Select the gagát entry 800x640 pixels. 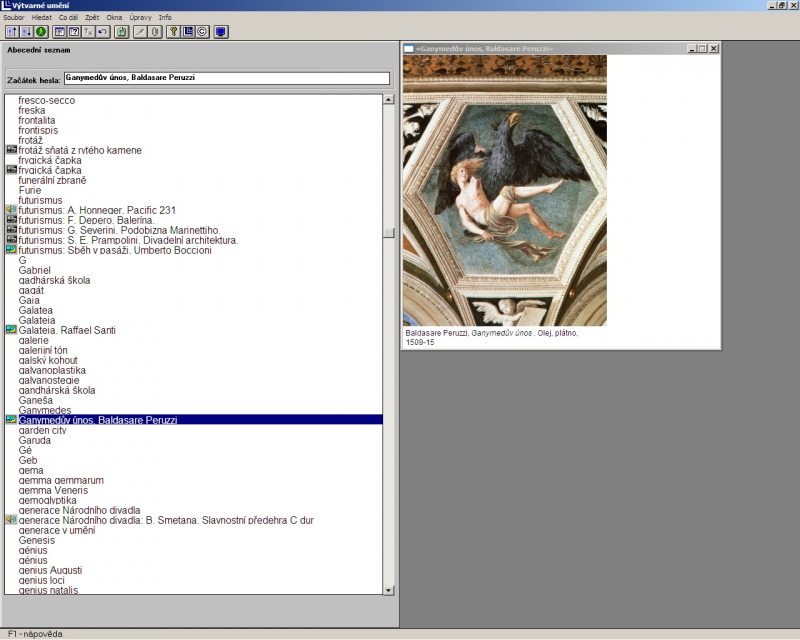coord(31,290)
